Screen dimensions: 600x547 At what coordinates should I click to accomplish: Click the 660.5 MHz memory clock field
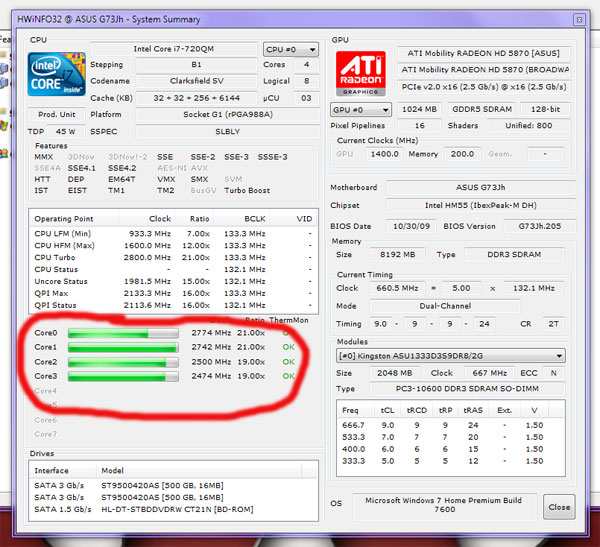[397, 288]
